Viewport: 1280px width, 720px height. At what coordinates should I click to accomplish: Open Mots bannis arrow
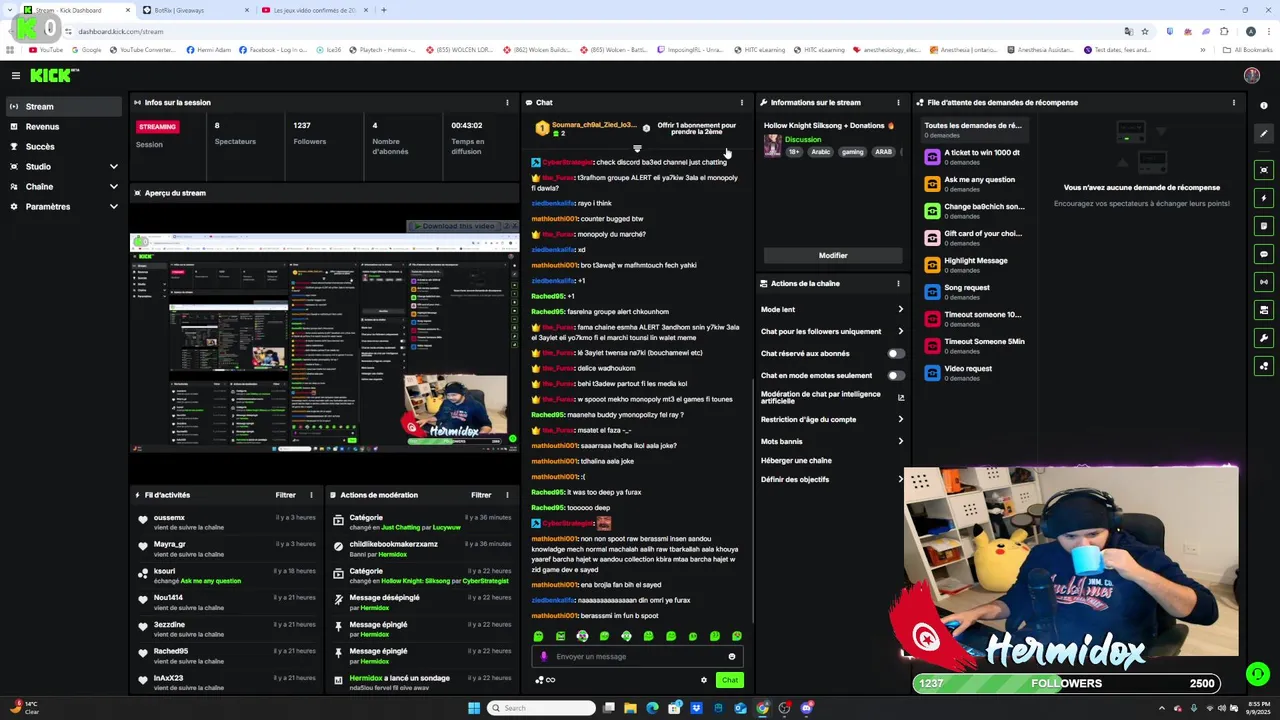(x=900, y=441)
